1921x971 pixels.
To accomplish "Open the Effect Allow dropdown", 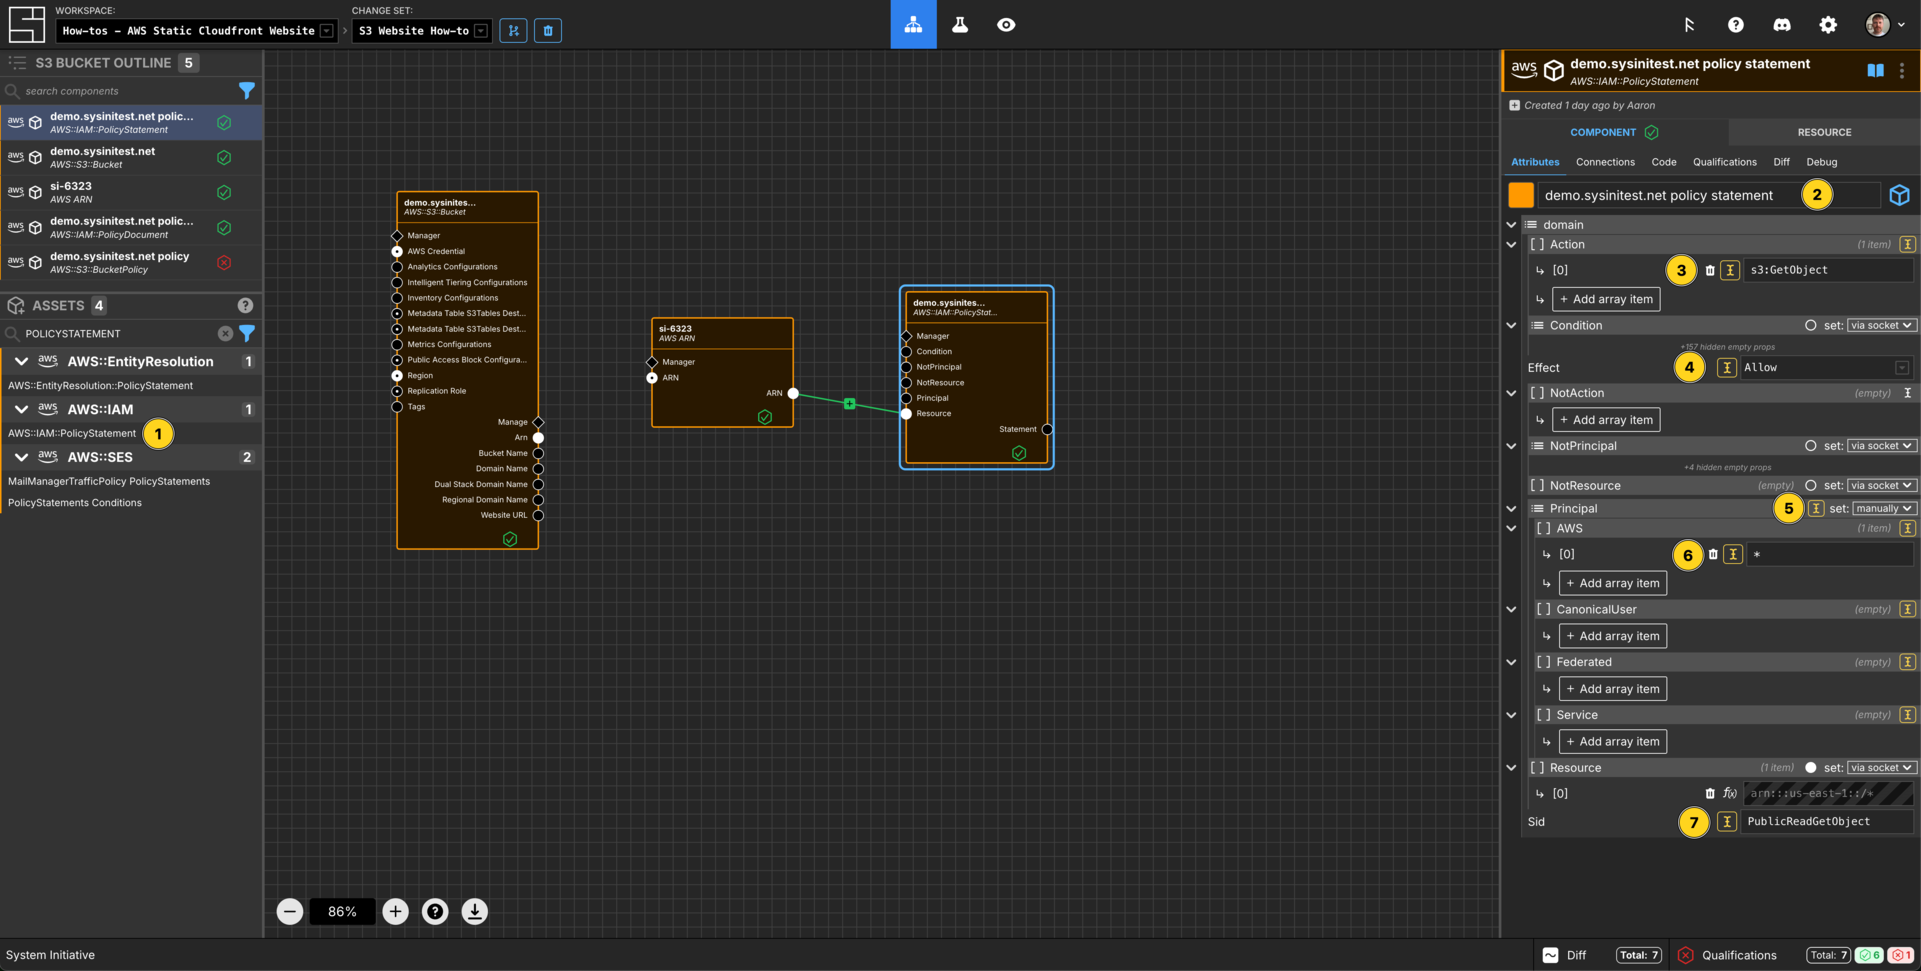I will [1827, 367].
